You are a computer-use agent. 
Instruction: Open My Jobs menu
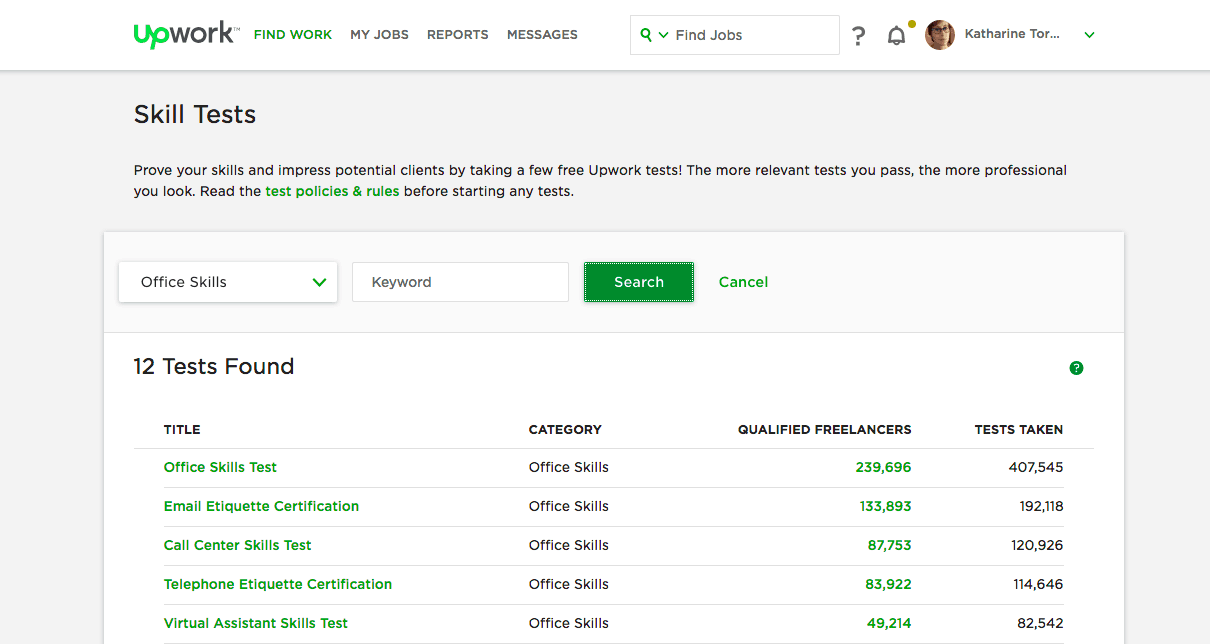coord(379,34)
